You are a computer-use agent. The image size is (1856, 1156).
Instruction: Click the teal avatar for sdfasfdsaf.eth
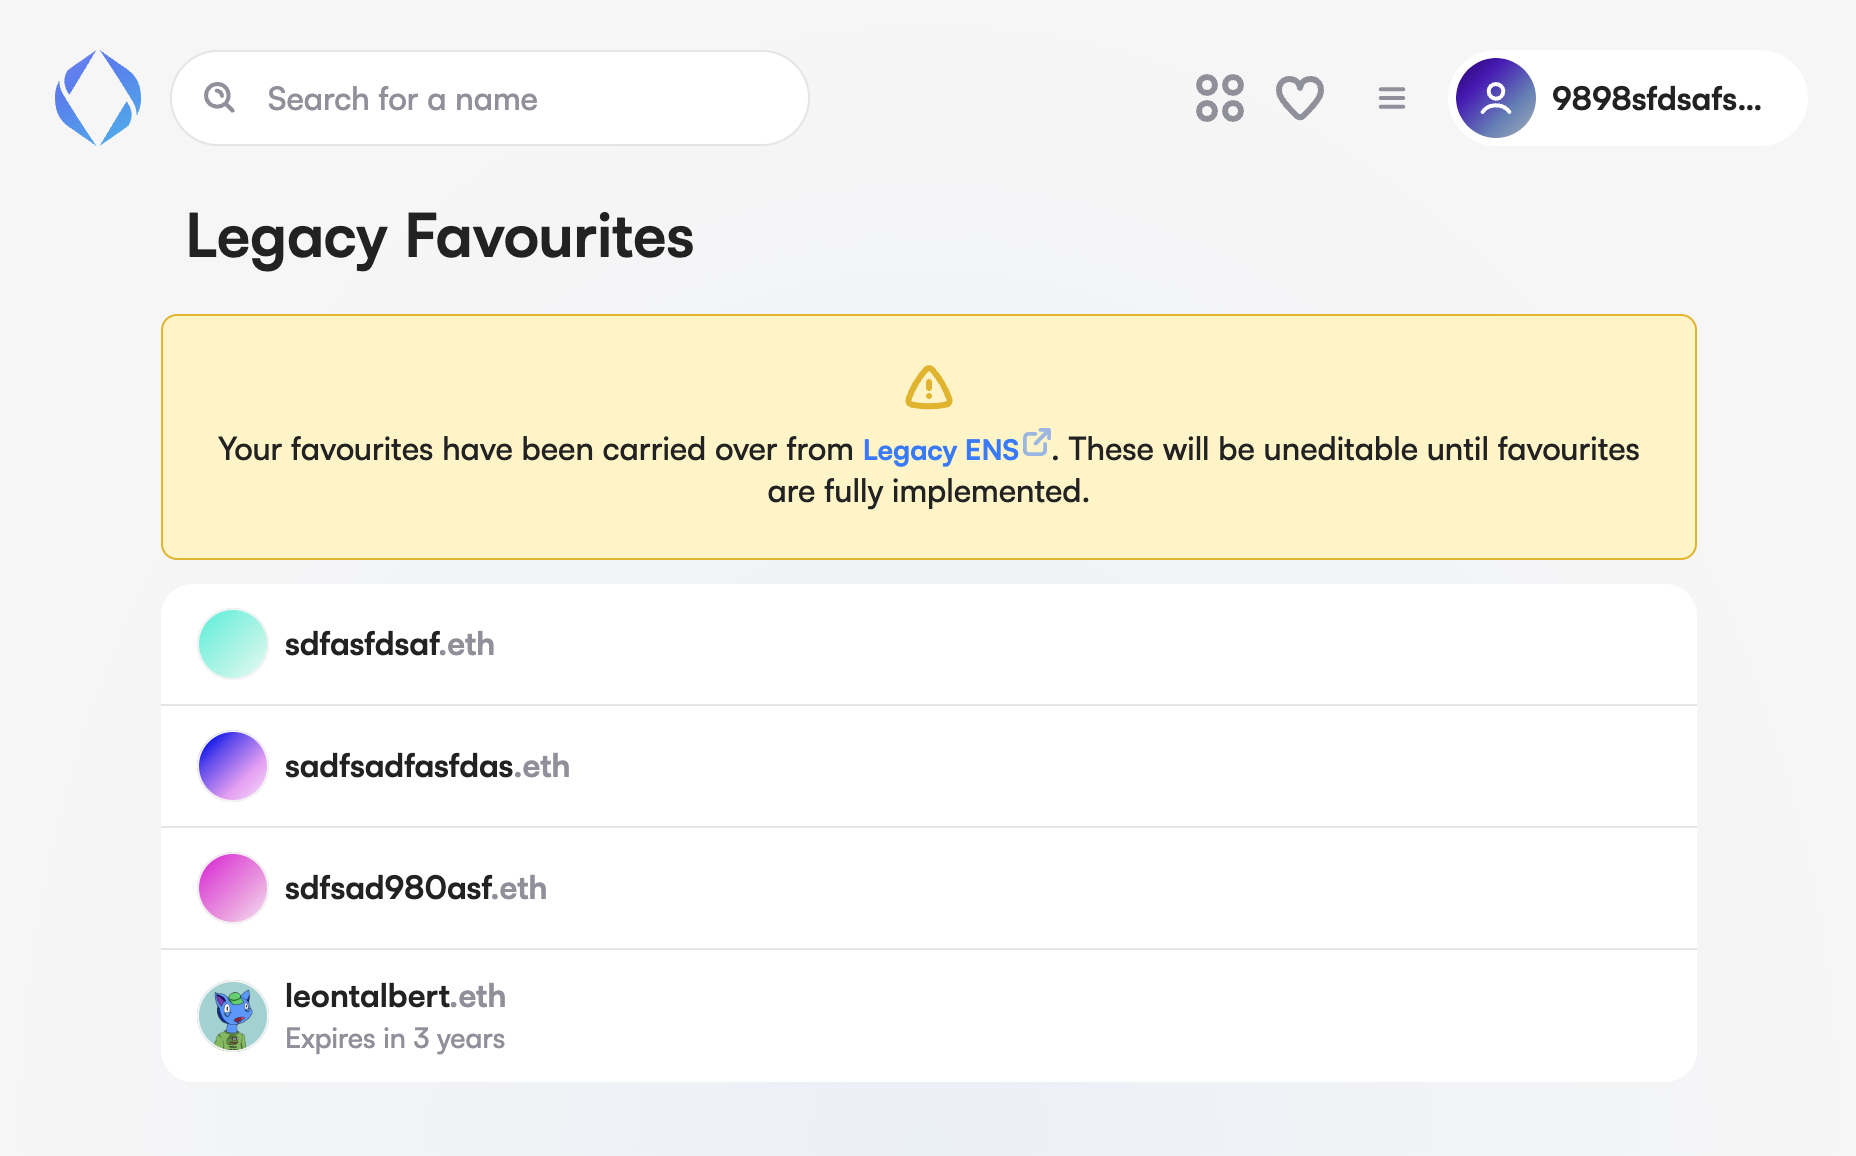(x=233, y=645)
